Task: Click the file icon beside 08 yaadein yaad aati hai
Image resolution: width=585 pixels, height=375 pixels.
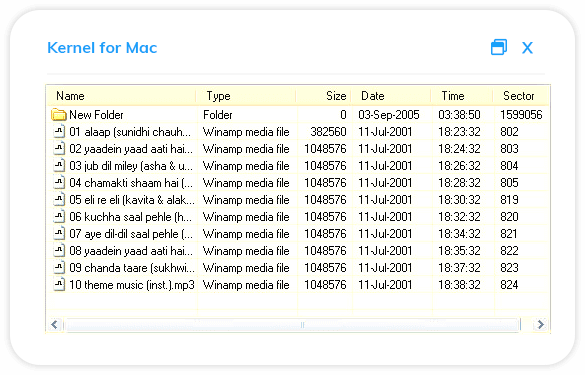Action: [59, 250]
